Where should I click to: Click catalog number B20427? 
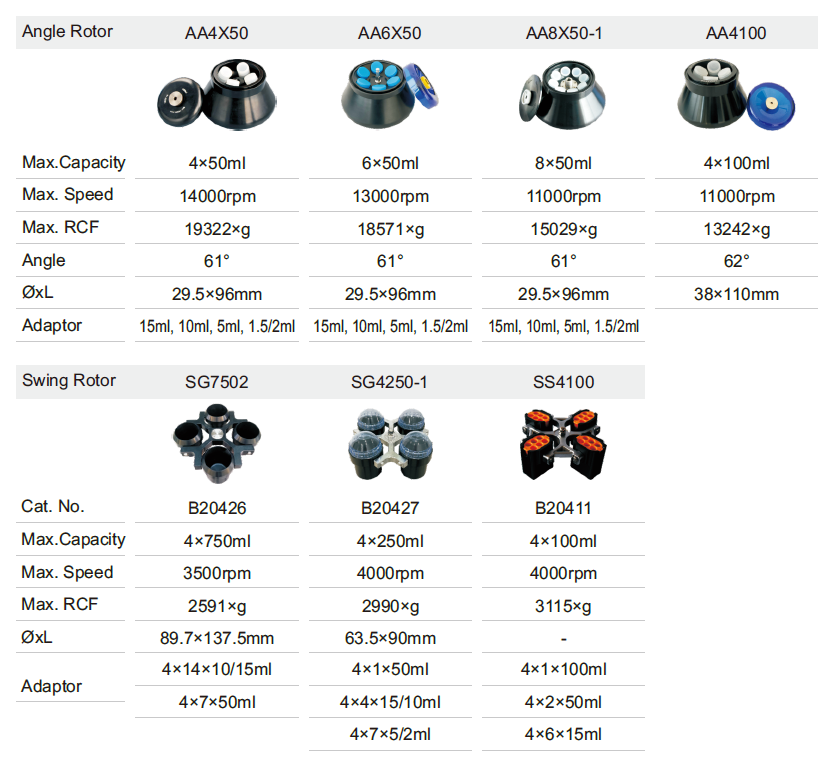point(390,508)
